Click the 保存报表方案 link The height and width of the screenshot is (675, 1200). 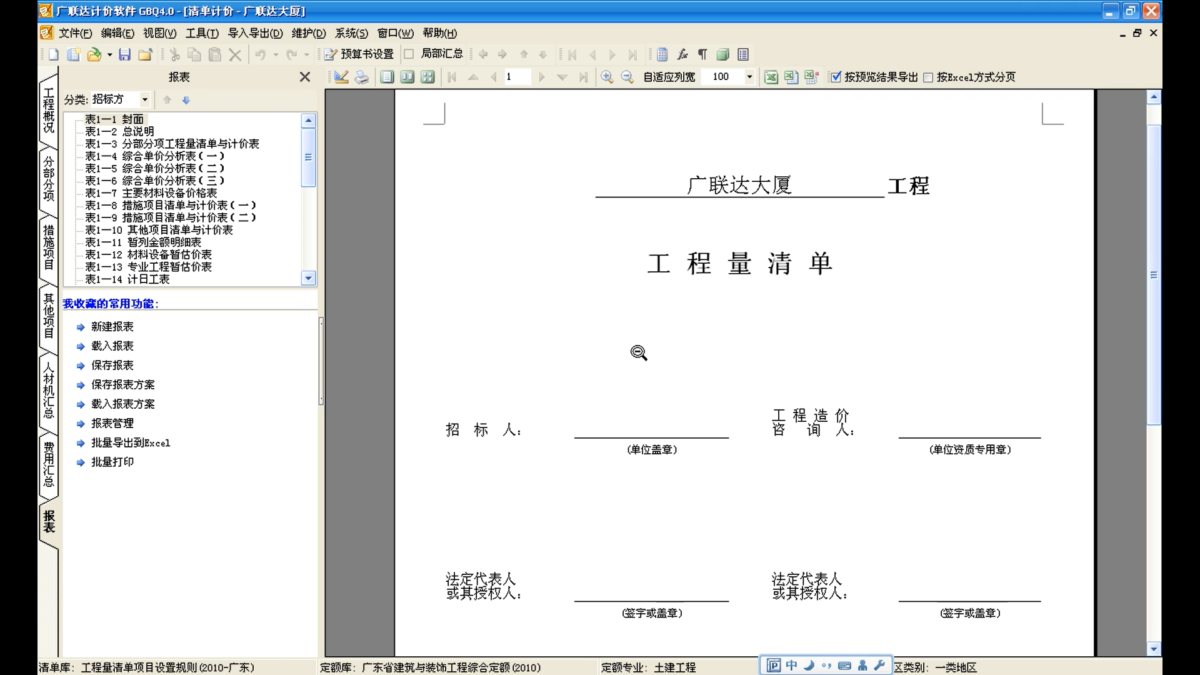(123, 385)
